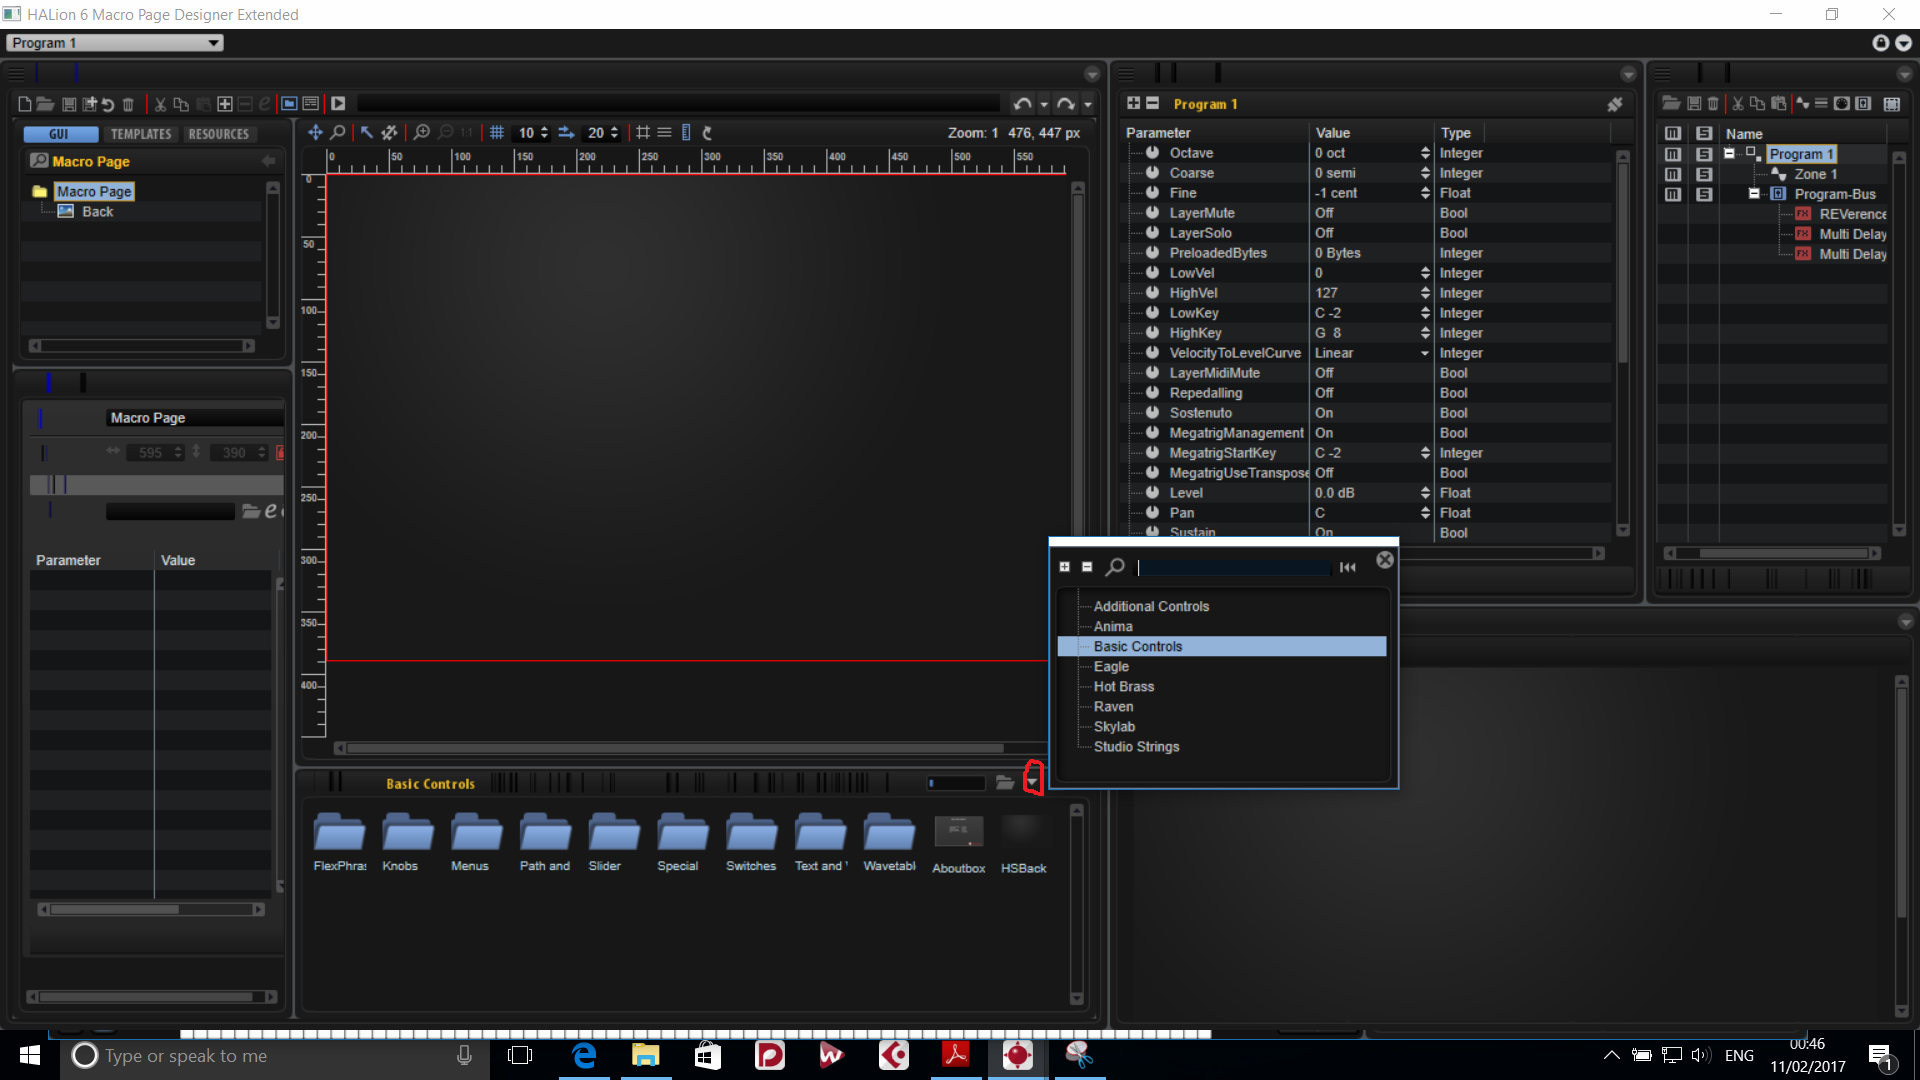Click the undo arrow icon
The height and width of the screenshot is (1080, 1920).
point(1021,104)
